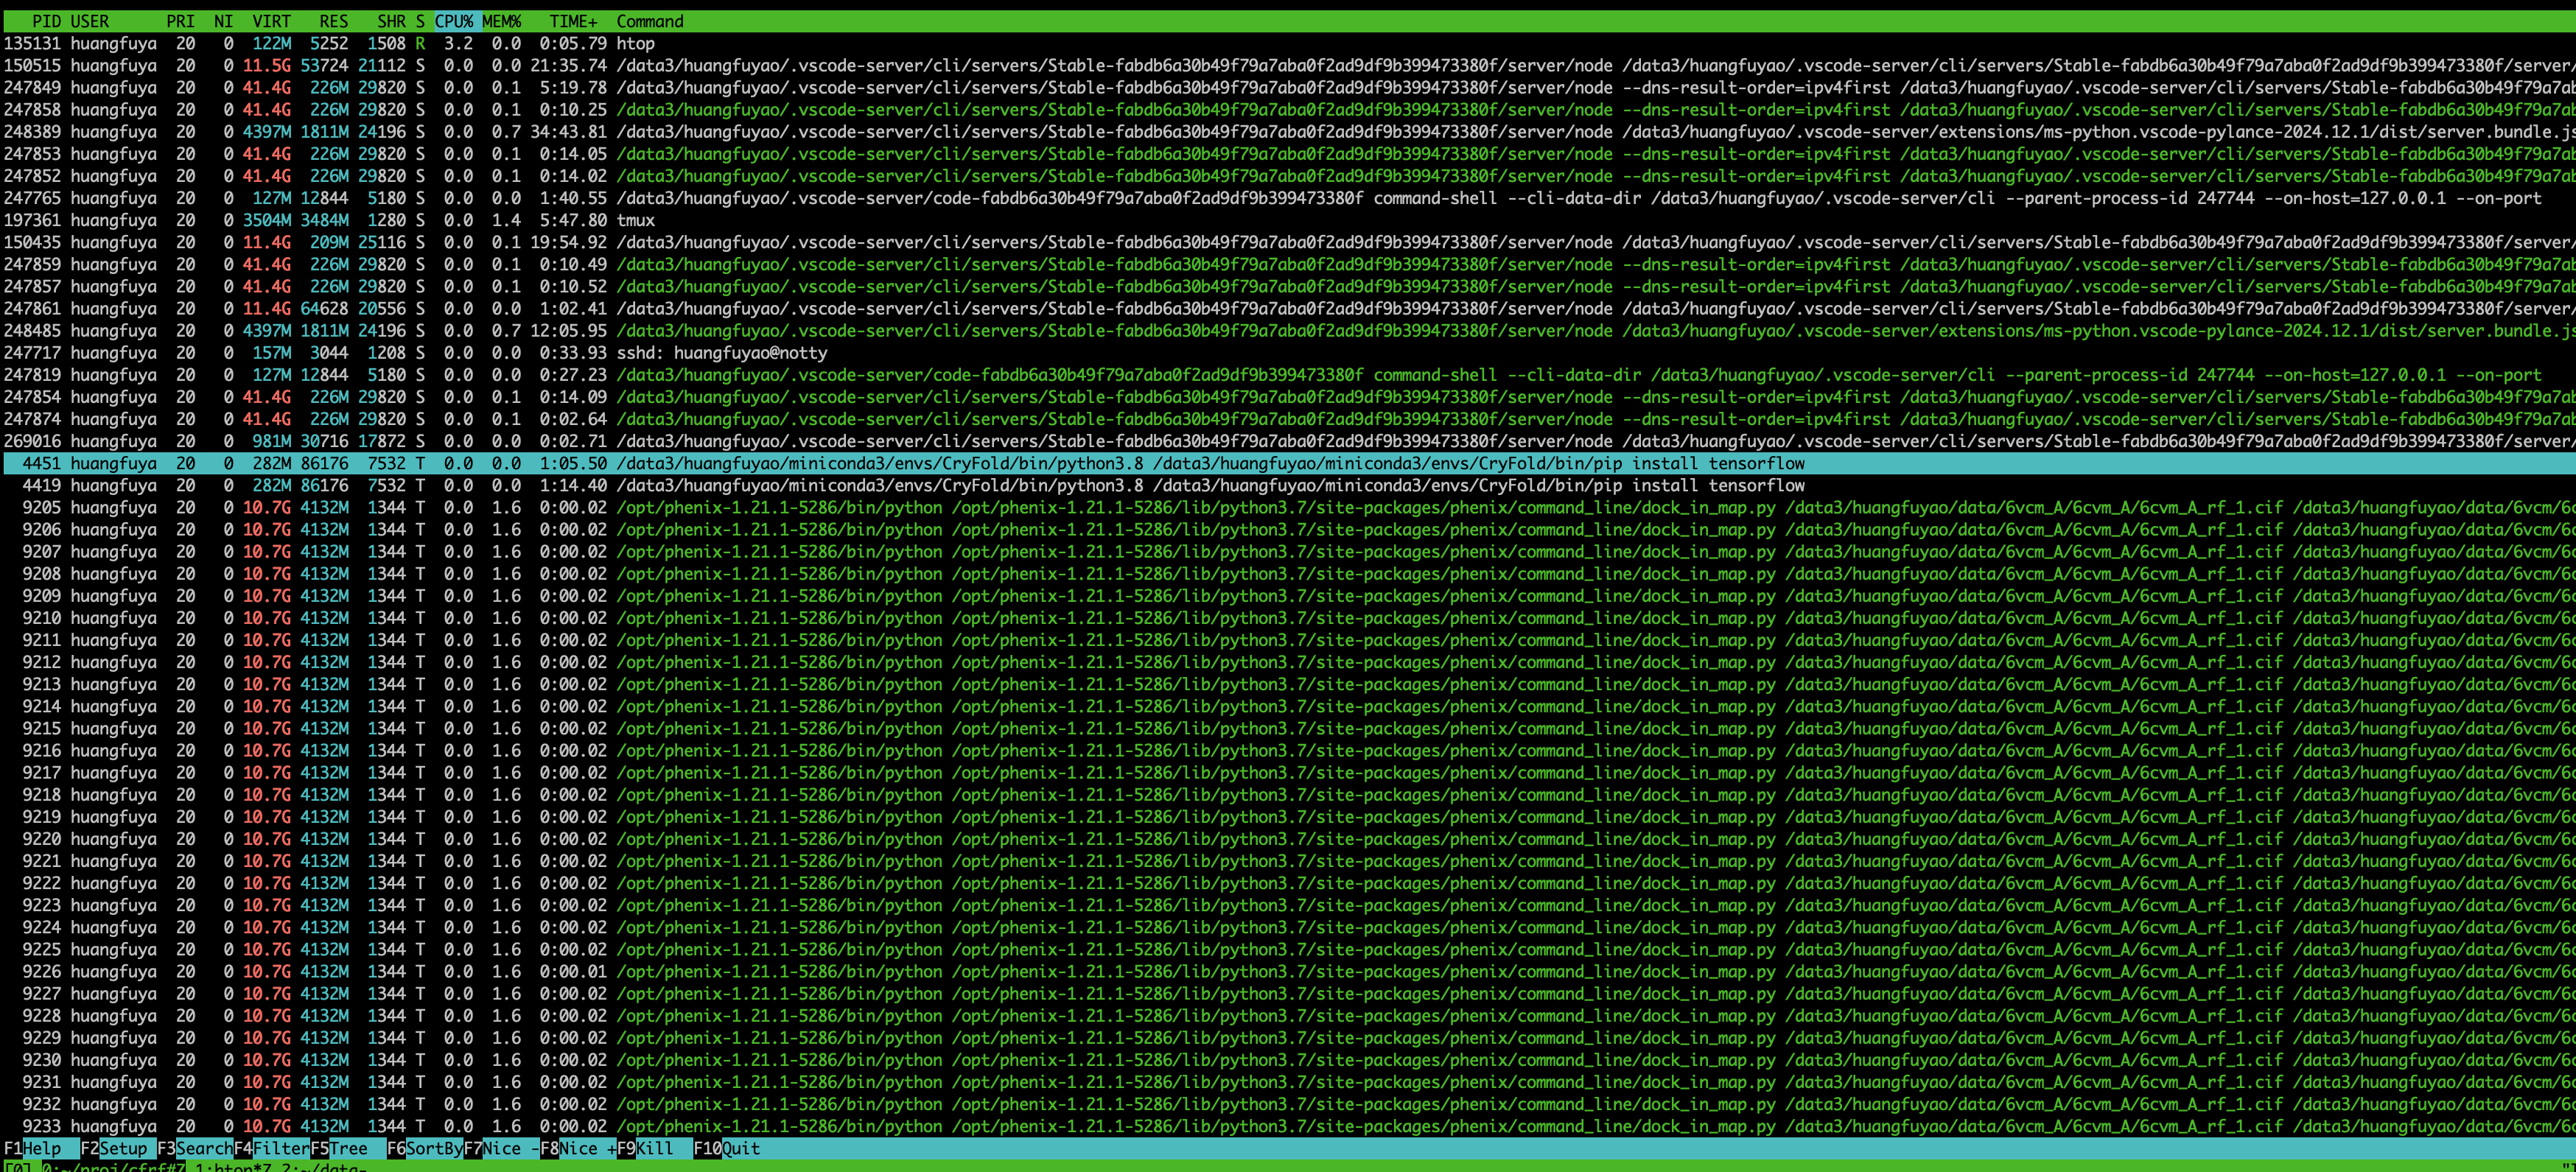Select the htop process row PID 135131
Viewport: 2576px width, 1172px height.
pyautogui.click(x=635, y=43)
